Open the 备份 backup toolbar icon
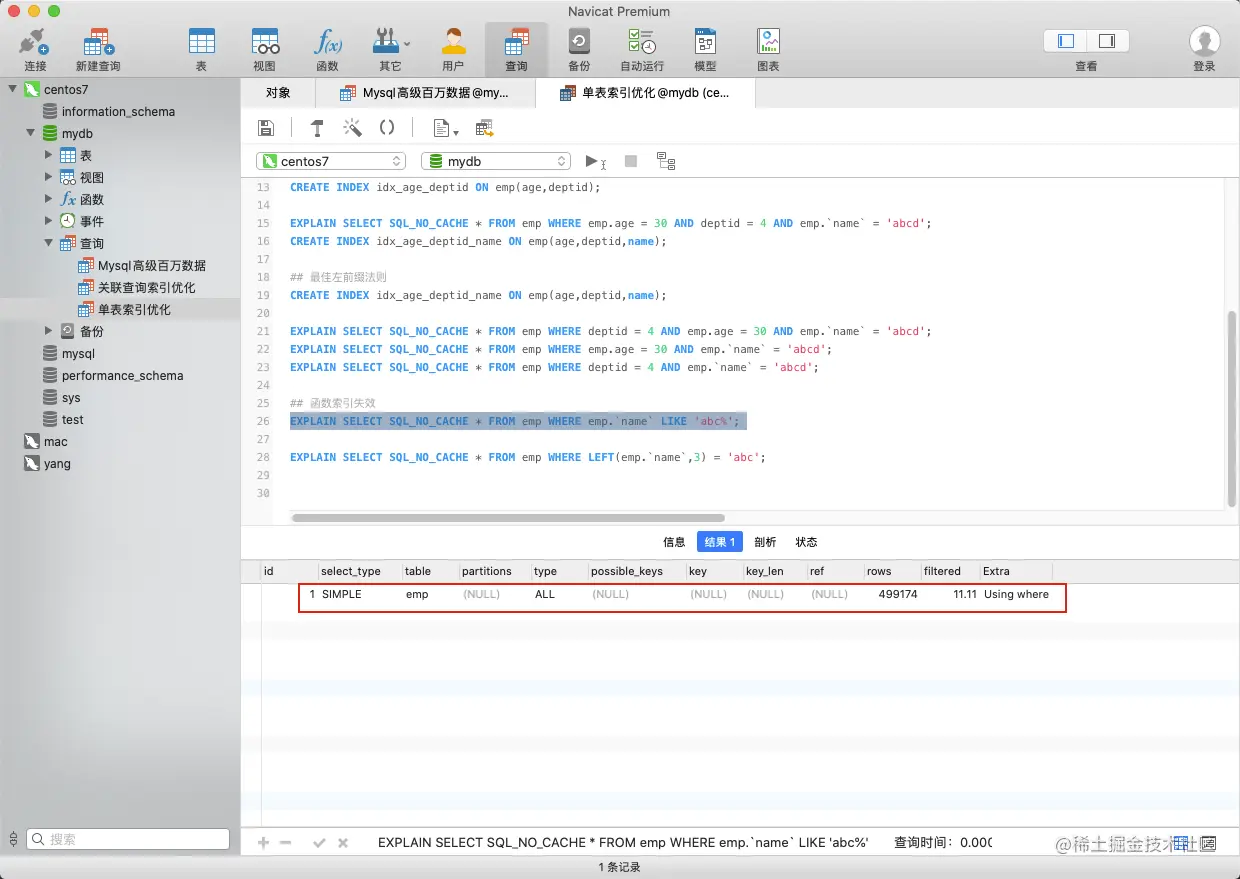Image resolution: width=1240 pixels, height=879 pixels. coord(579,49)
